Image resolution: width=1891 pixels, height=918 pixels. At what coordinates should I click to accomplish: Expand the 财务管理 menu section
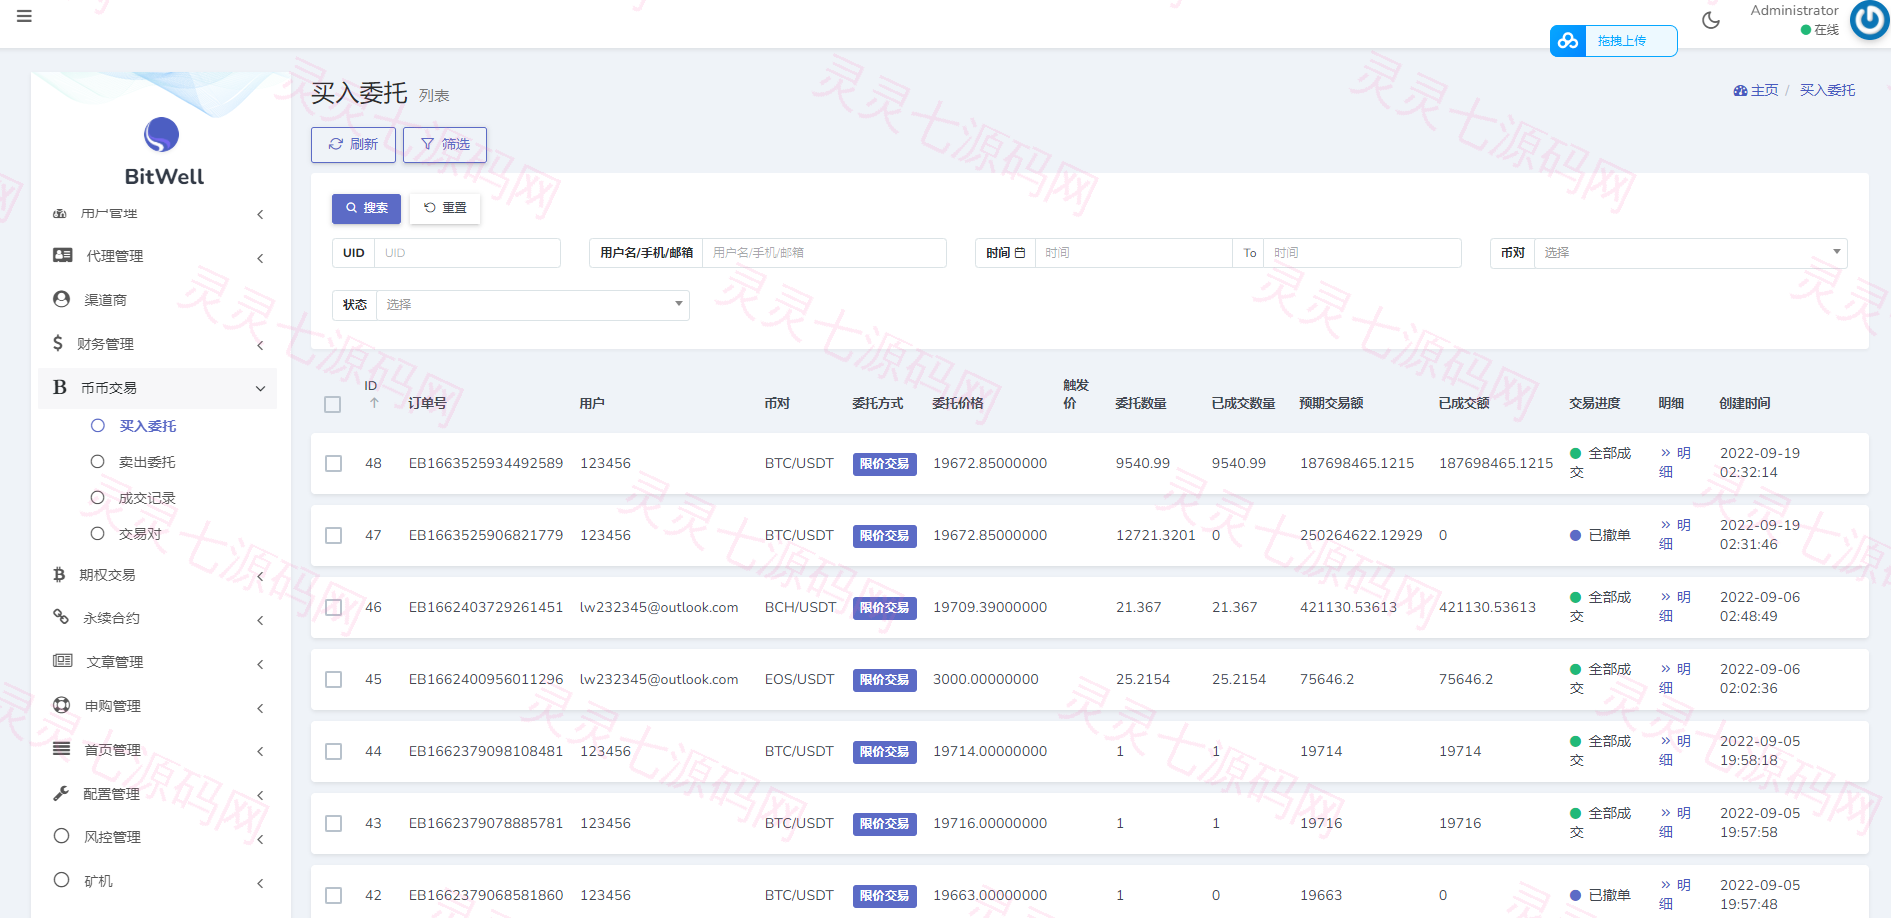tap(158, 344)
